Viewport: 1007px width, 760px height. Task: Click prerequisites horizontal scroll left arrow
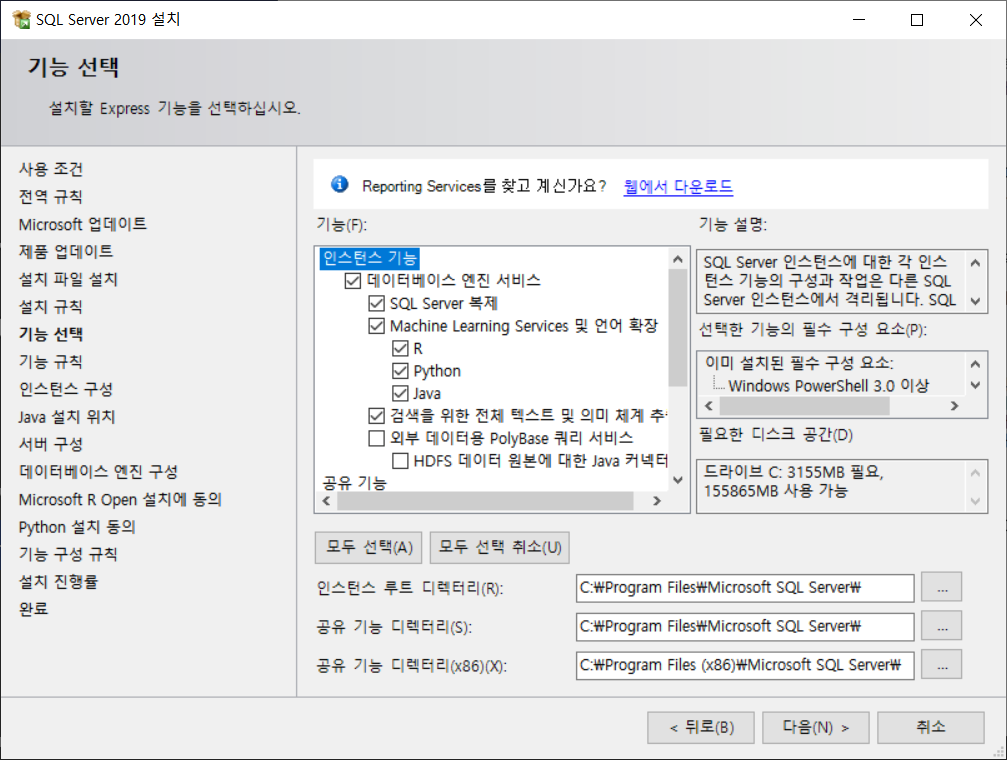click(x=709, y=405)
